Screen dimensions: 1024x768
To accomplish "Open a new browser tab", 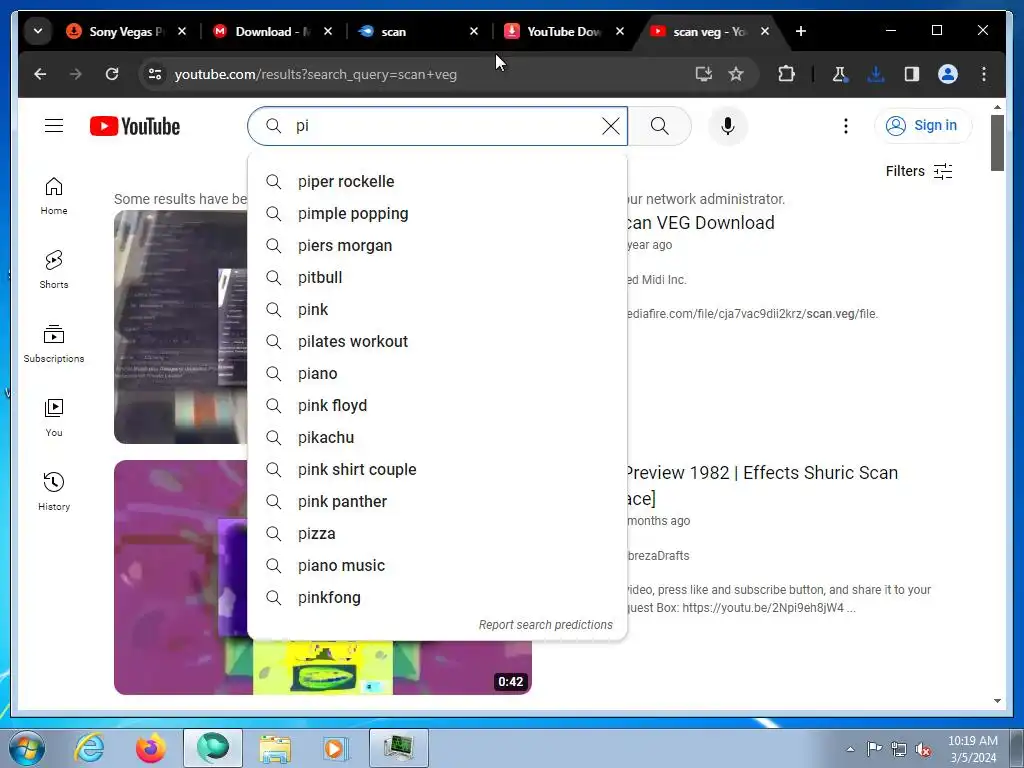I will (801, 31).
